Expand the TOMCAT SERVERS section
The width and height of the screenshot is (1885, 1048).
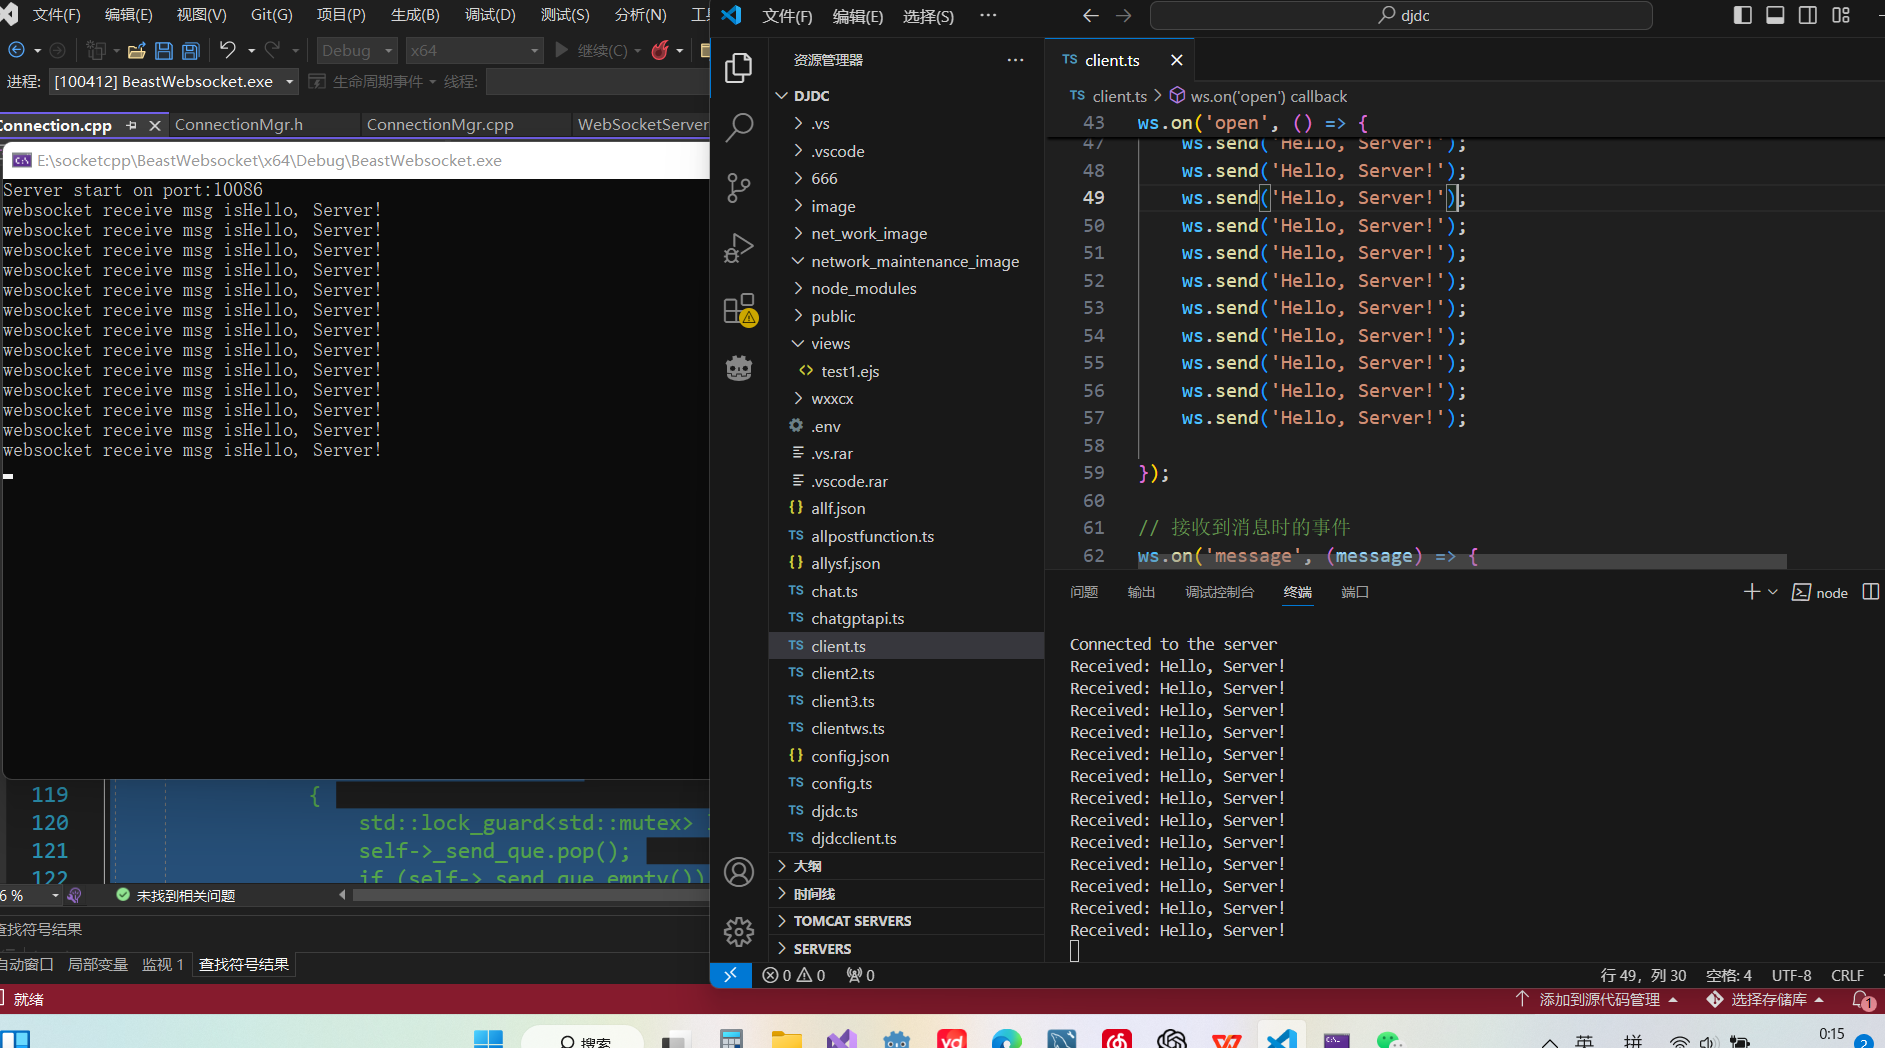click(x=782, y=921)
